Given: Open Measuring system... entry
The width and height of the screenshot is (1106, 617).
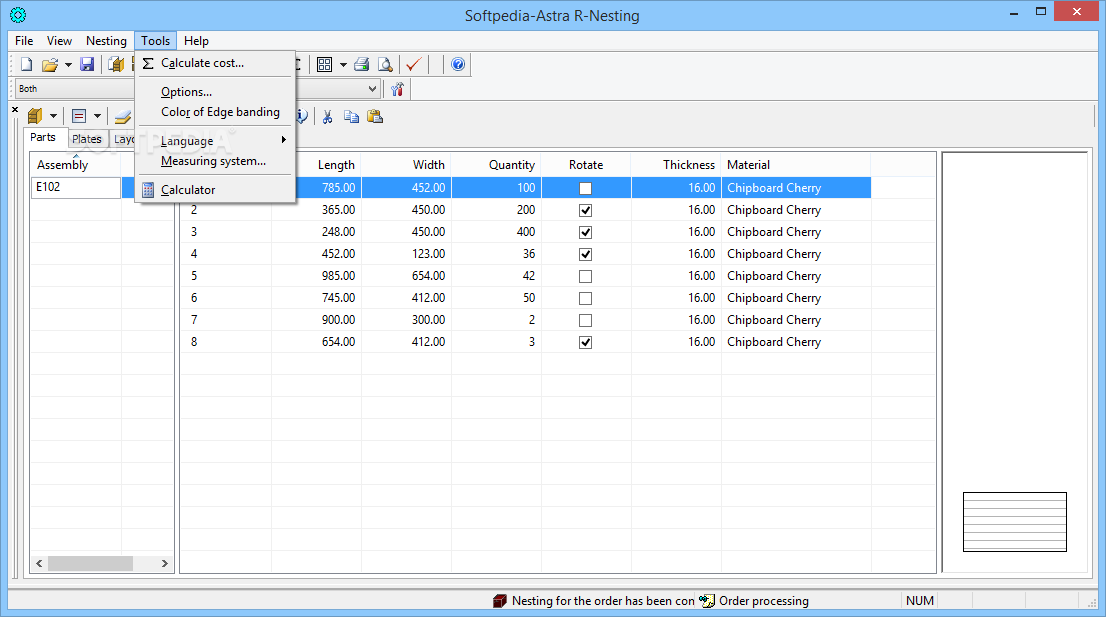Looking at the screenshot, I should (215, 161).
